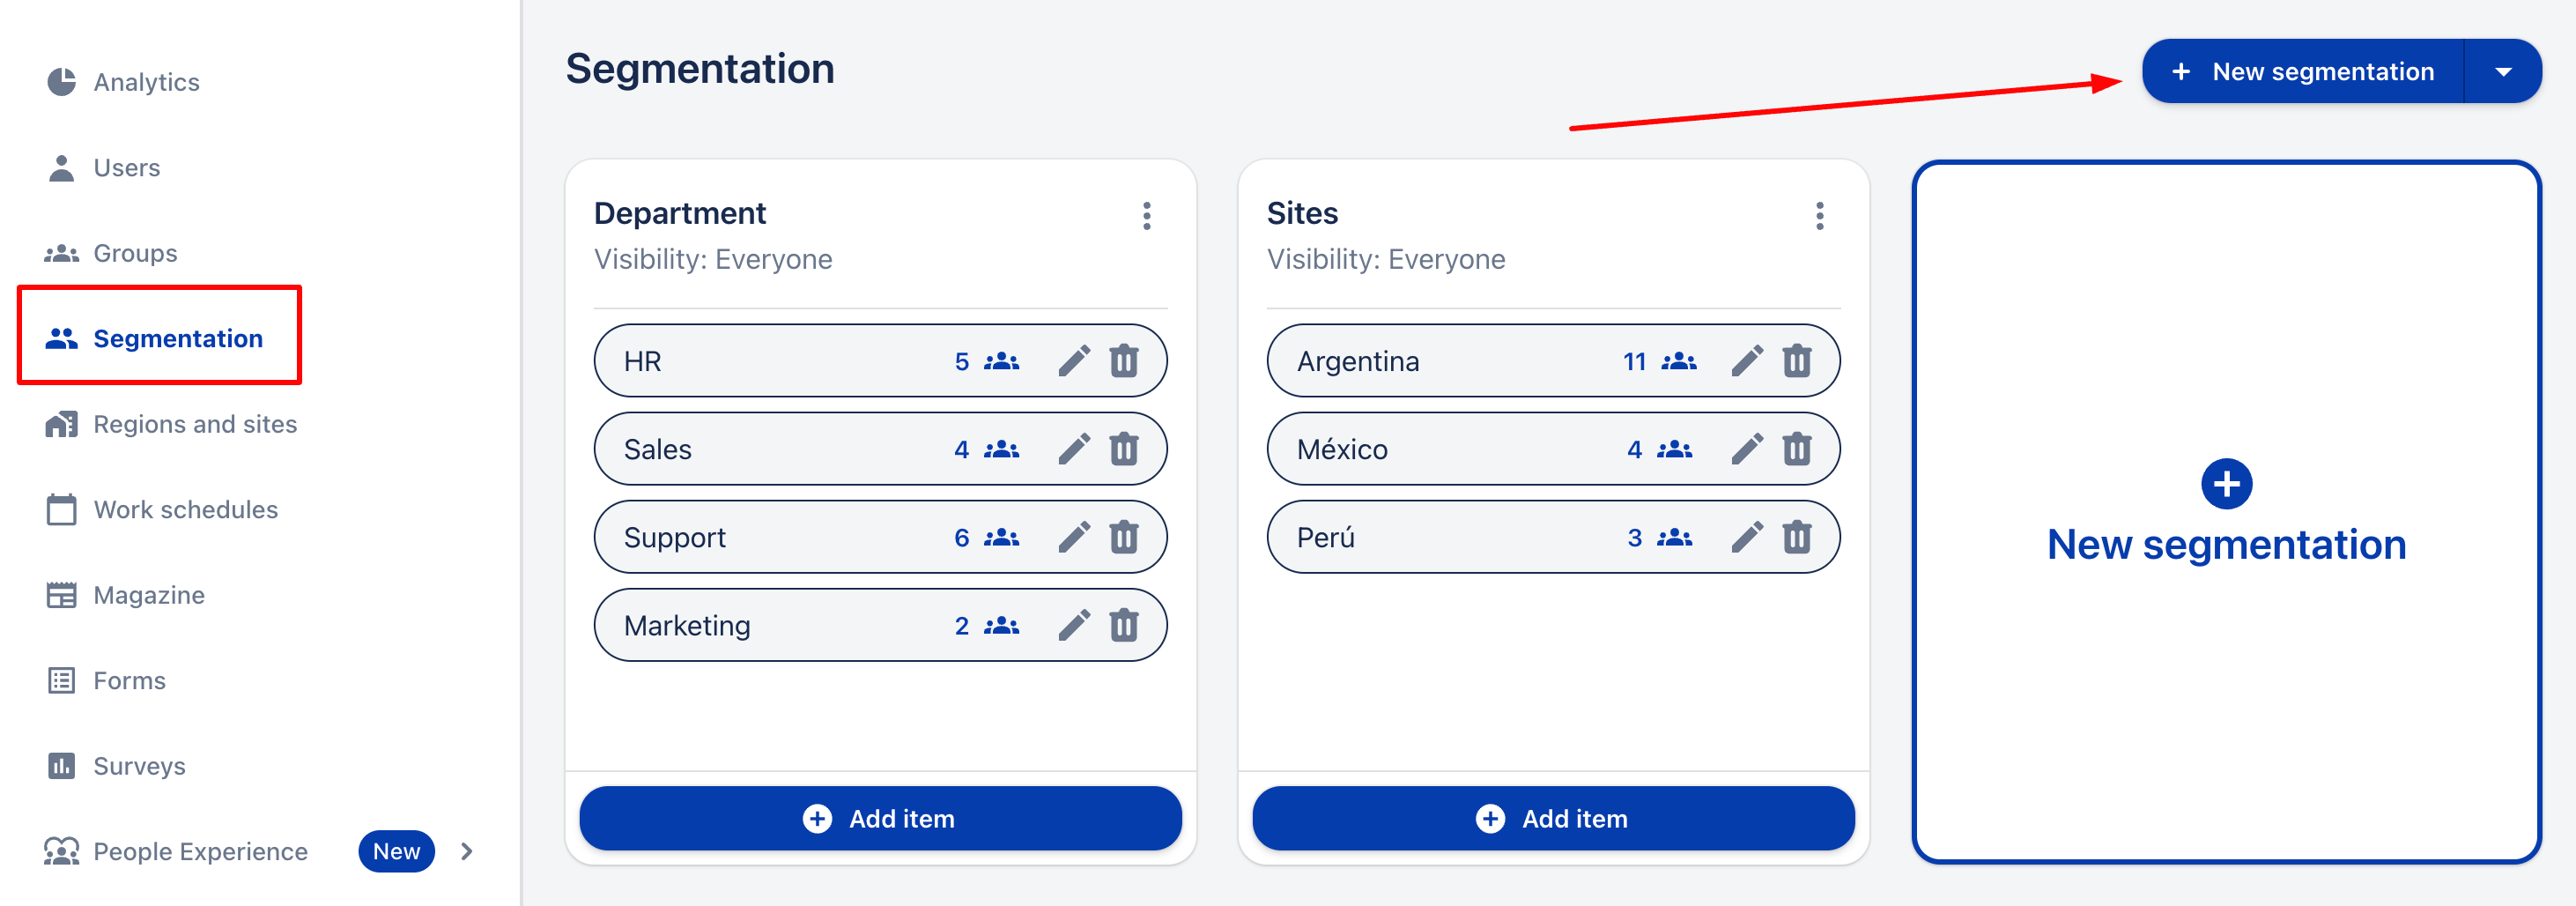Image resolution: width=2576 pixels, height=906 pixels.
Task: Open the Surveys menu item
Action: pos(139,766)
